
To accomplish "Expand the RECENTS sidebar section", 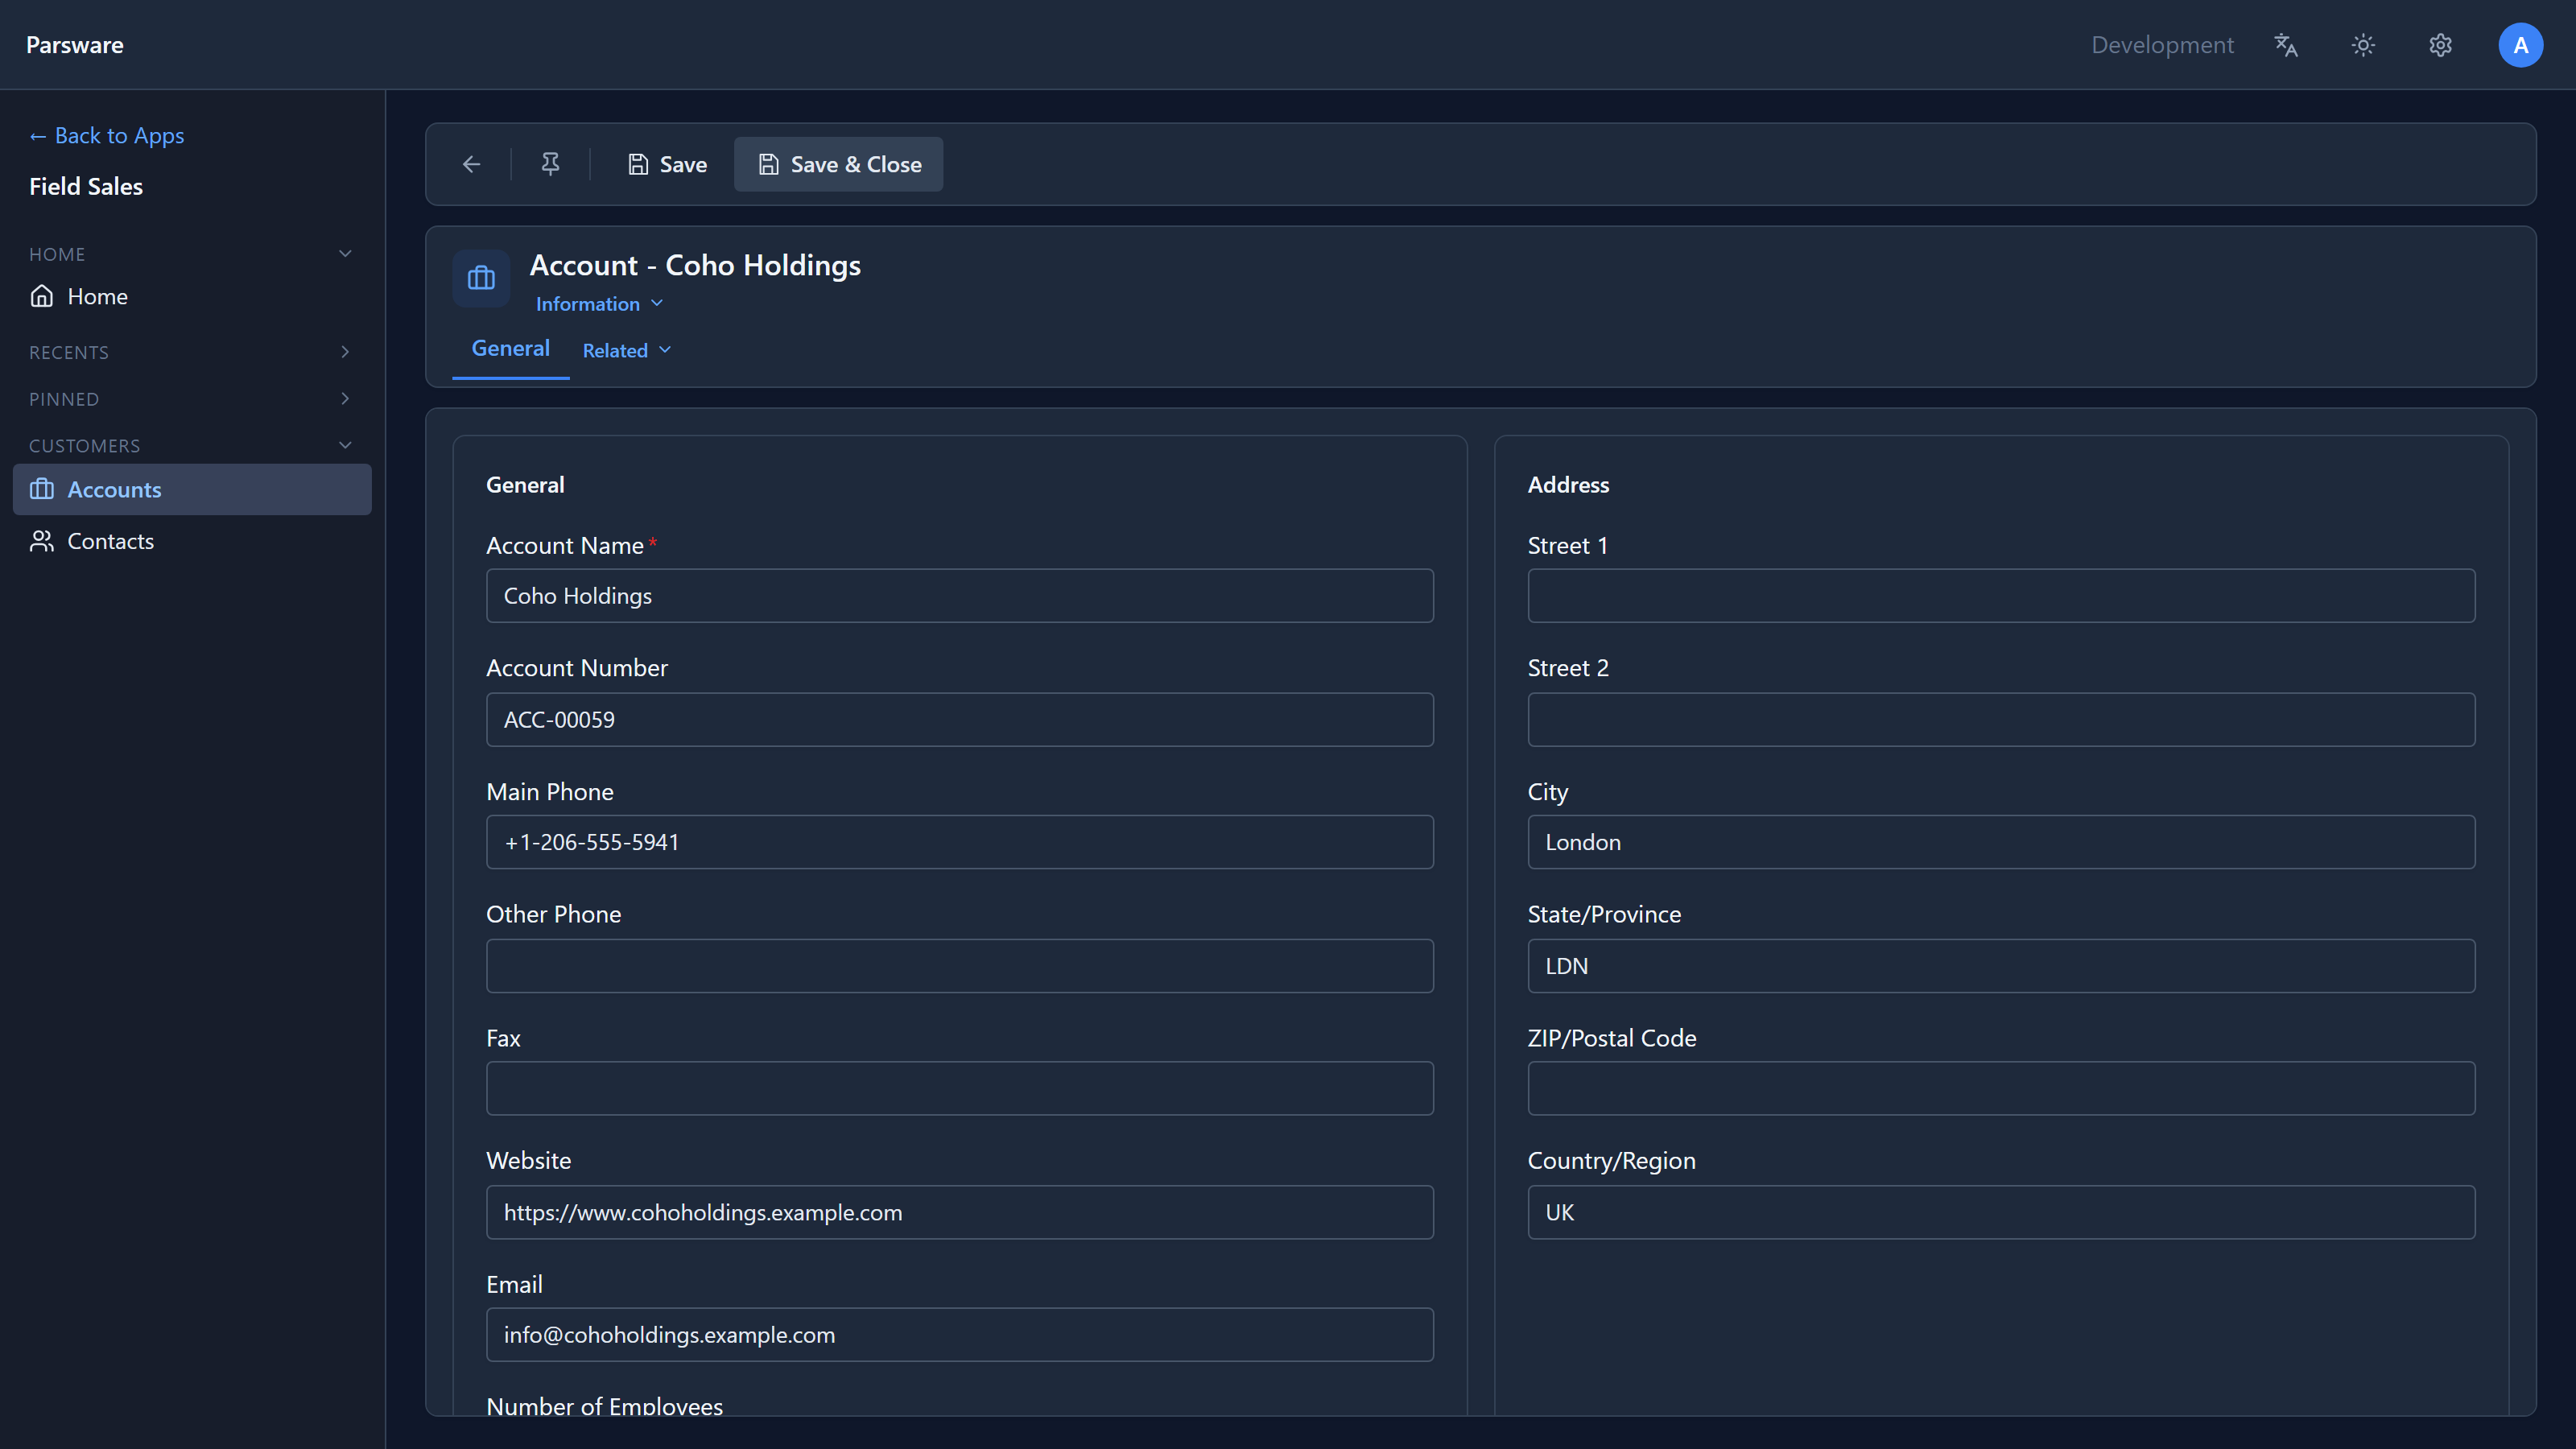I will pos(345,352).
